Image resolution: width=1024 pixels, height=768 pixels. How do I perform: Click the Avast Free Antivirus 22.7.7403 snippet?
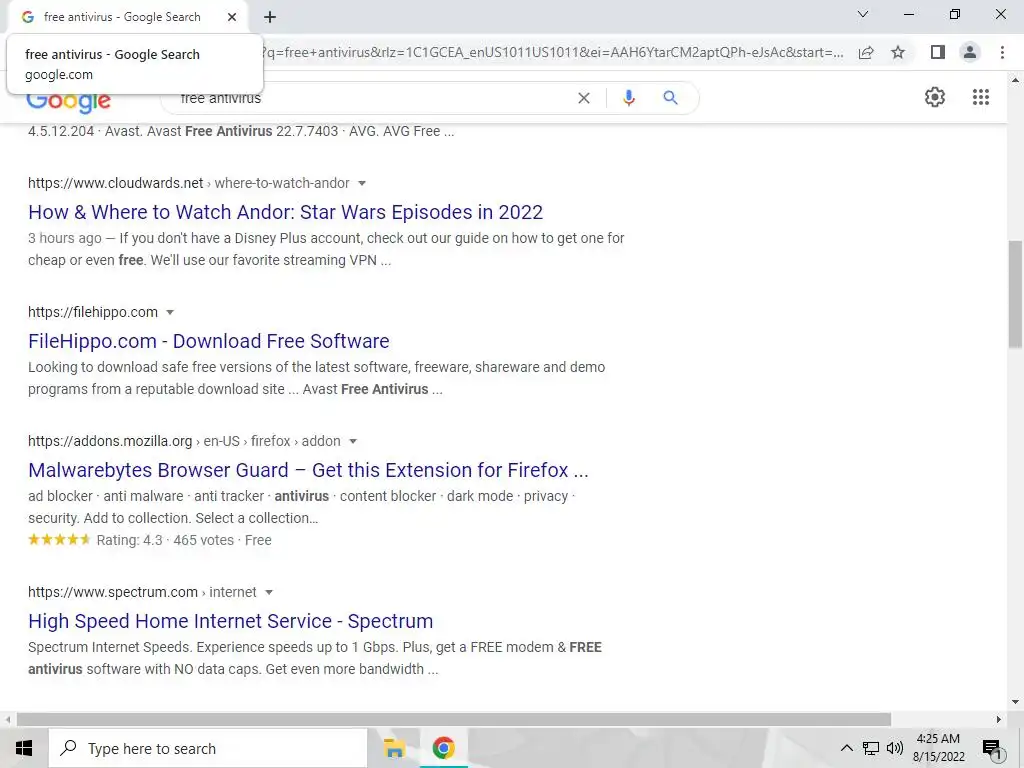click(241, 131)
